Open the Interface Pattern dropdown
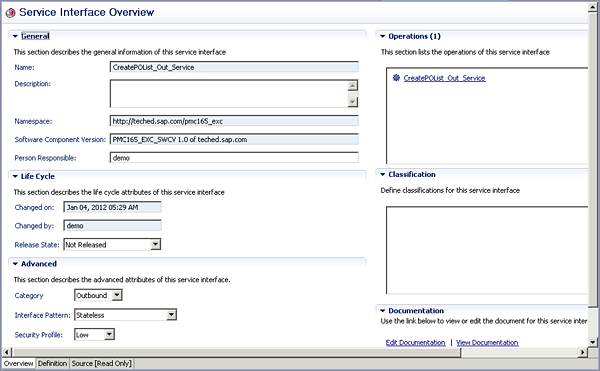The width and height of the screenshot is (600, 371). point(171,315)
